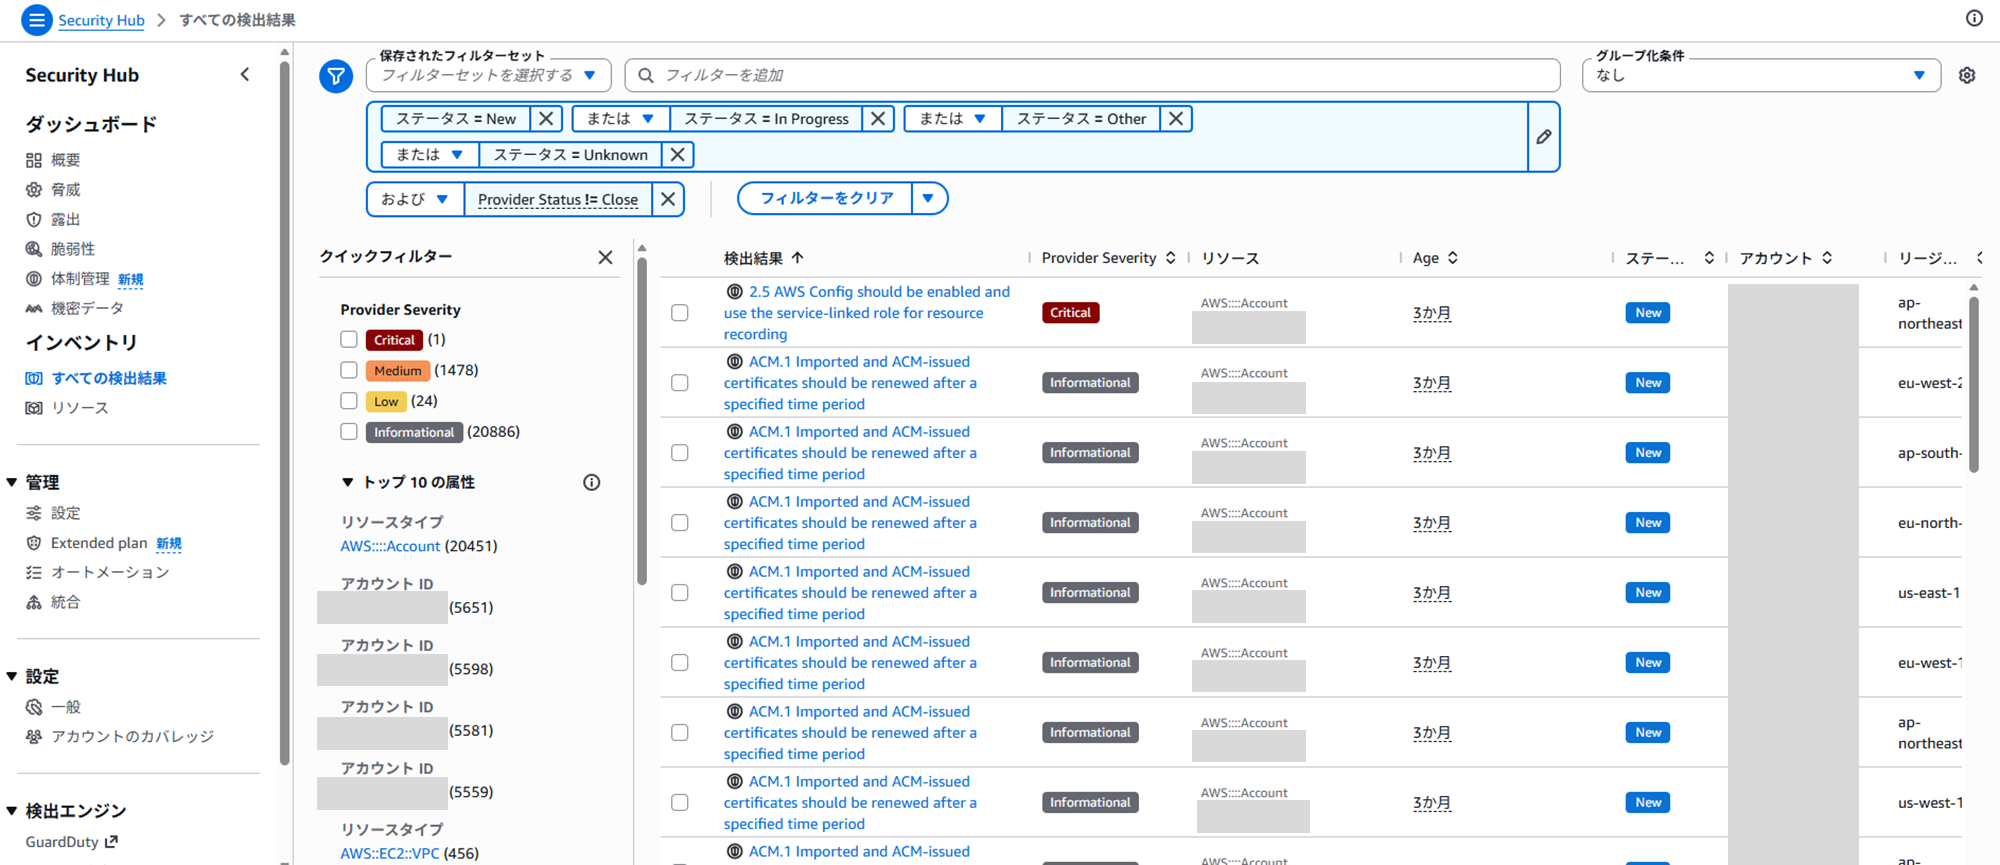This screenshot has height=865, width=2000.
Task: Collapse the 管理 sidebar section
Action: 12,483
